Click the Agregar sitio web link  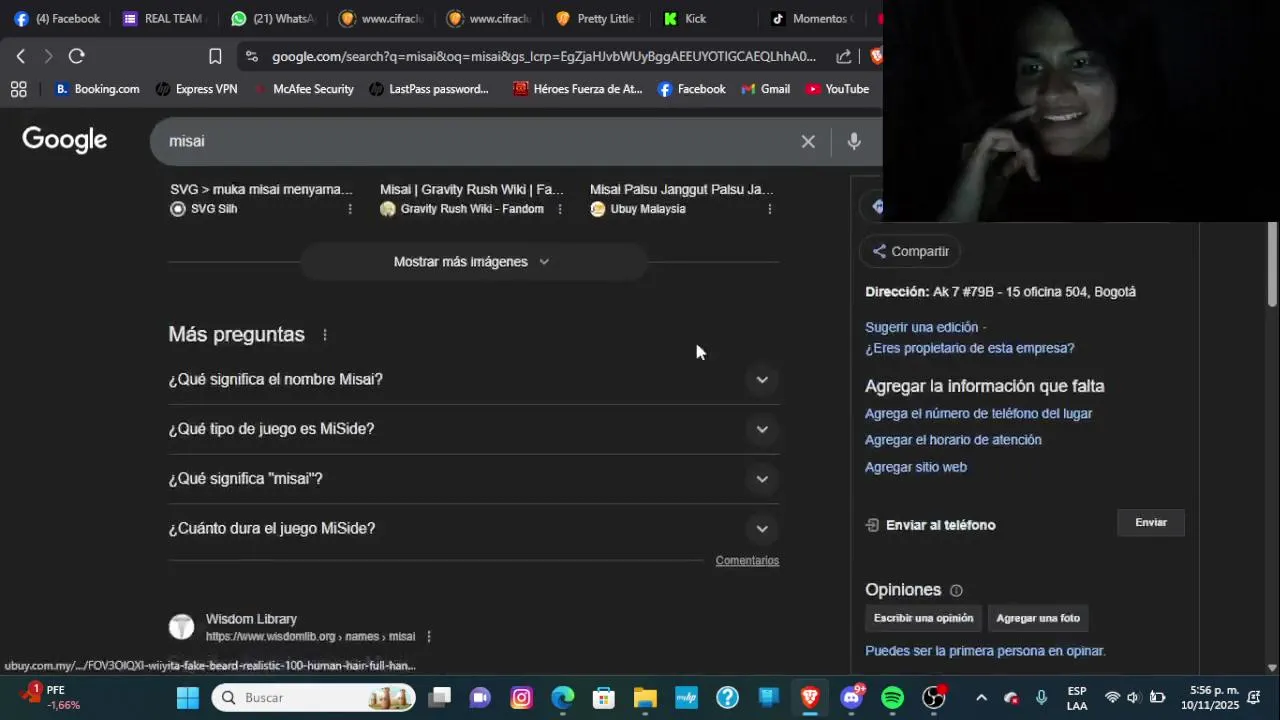[915, 467]
